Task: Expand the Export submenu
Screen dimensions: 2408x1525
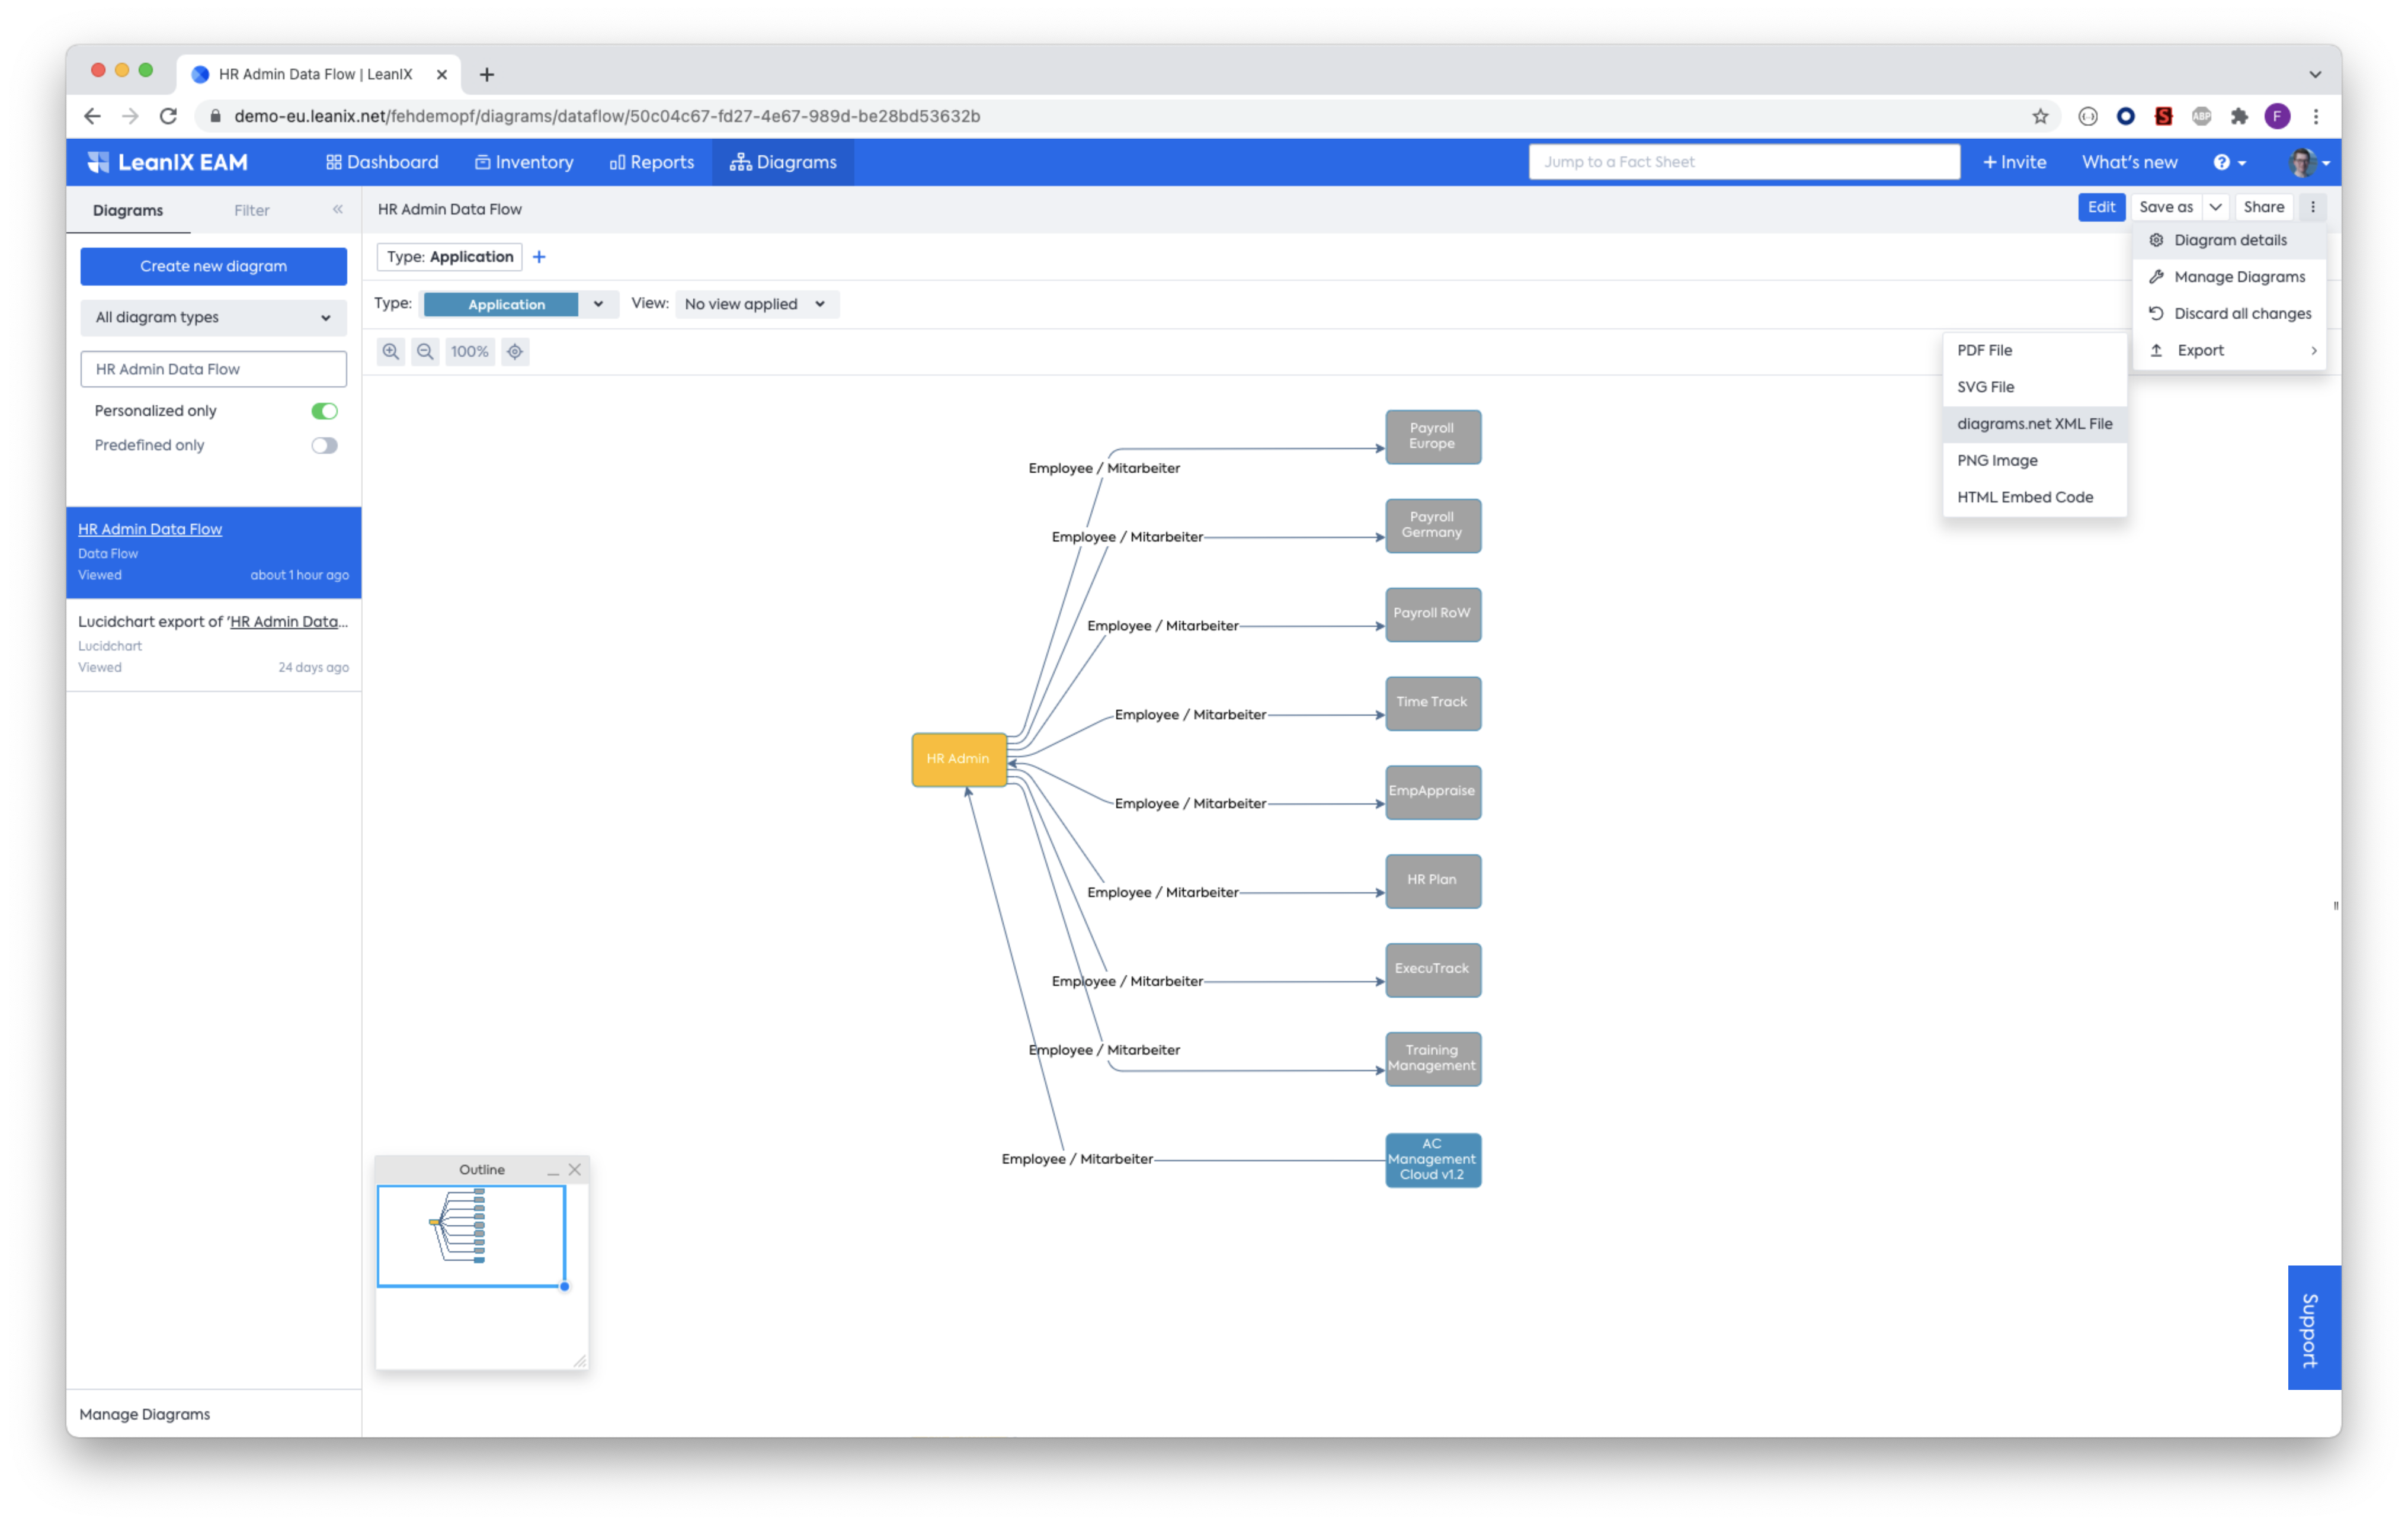Action: click(x=2229, y=350)
